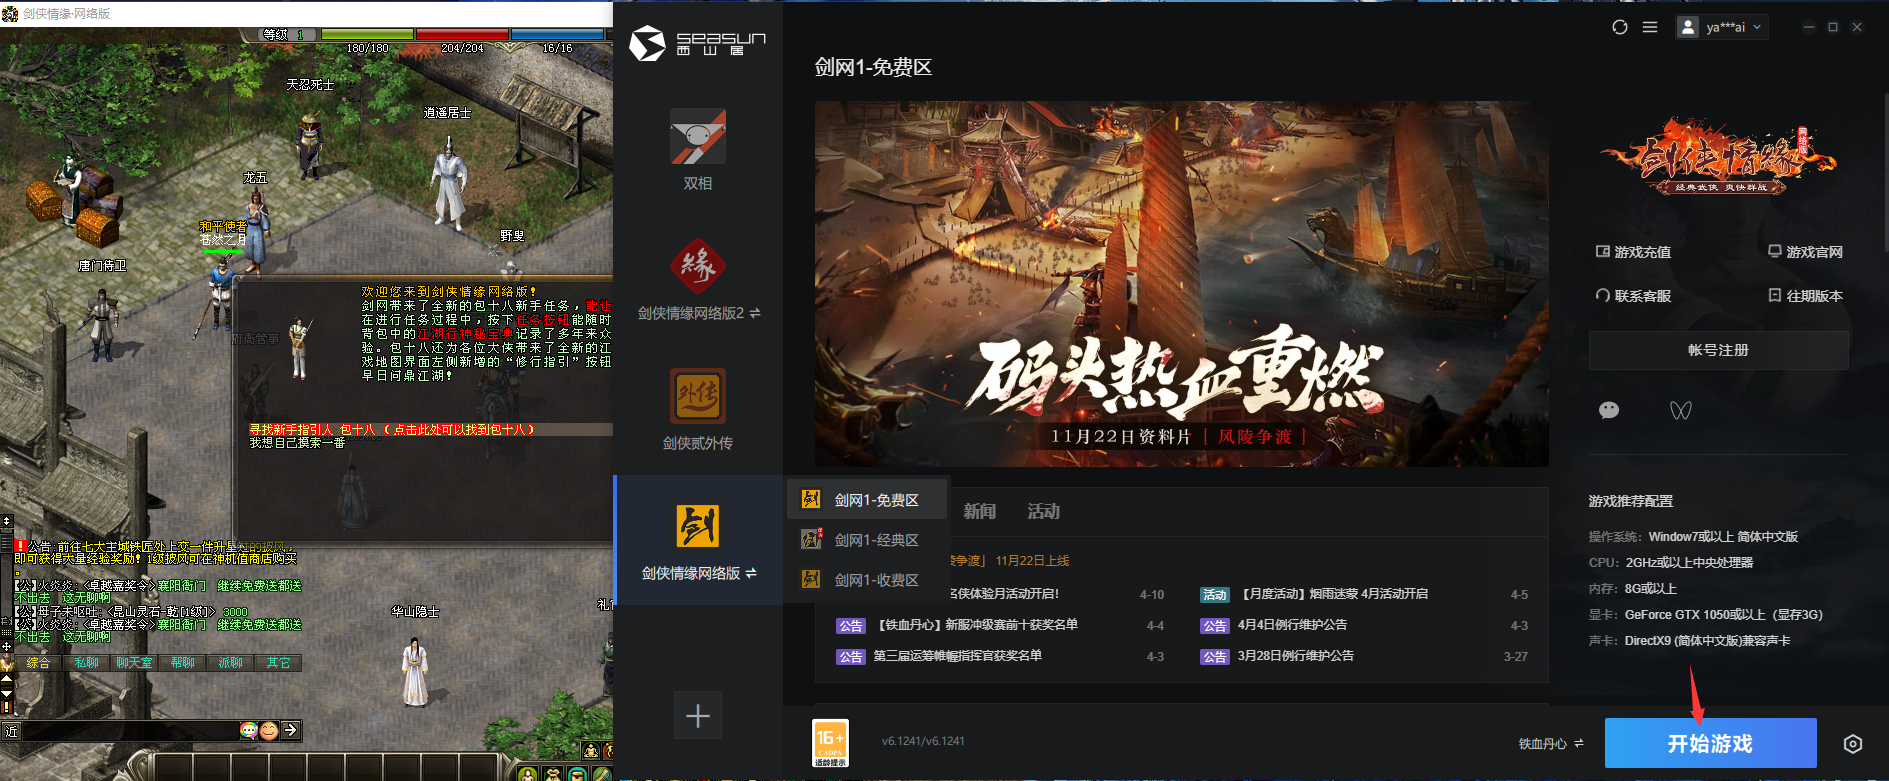Open the WeChat icon under 帐号注册
The height and width of the screenshot is (781, 1889).
pyautogui.click(x=1609, y=410)
